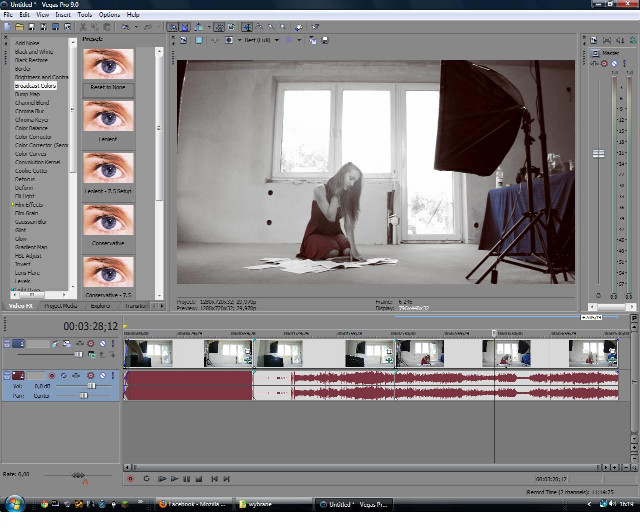Choose the Lenient preset thumbnail

[108, 116]
